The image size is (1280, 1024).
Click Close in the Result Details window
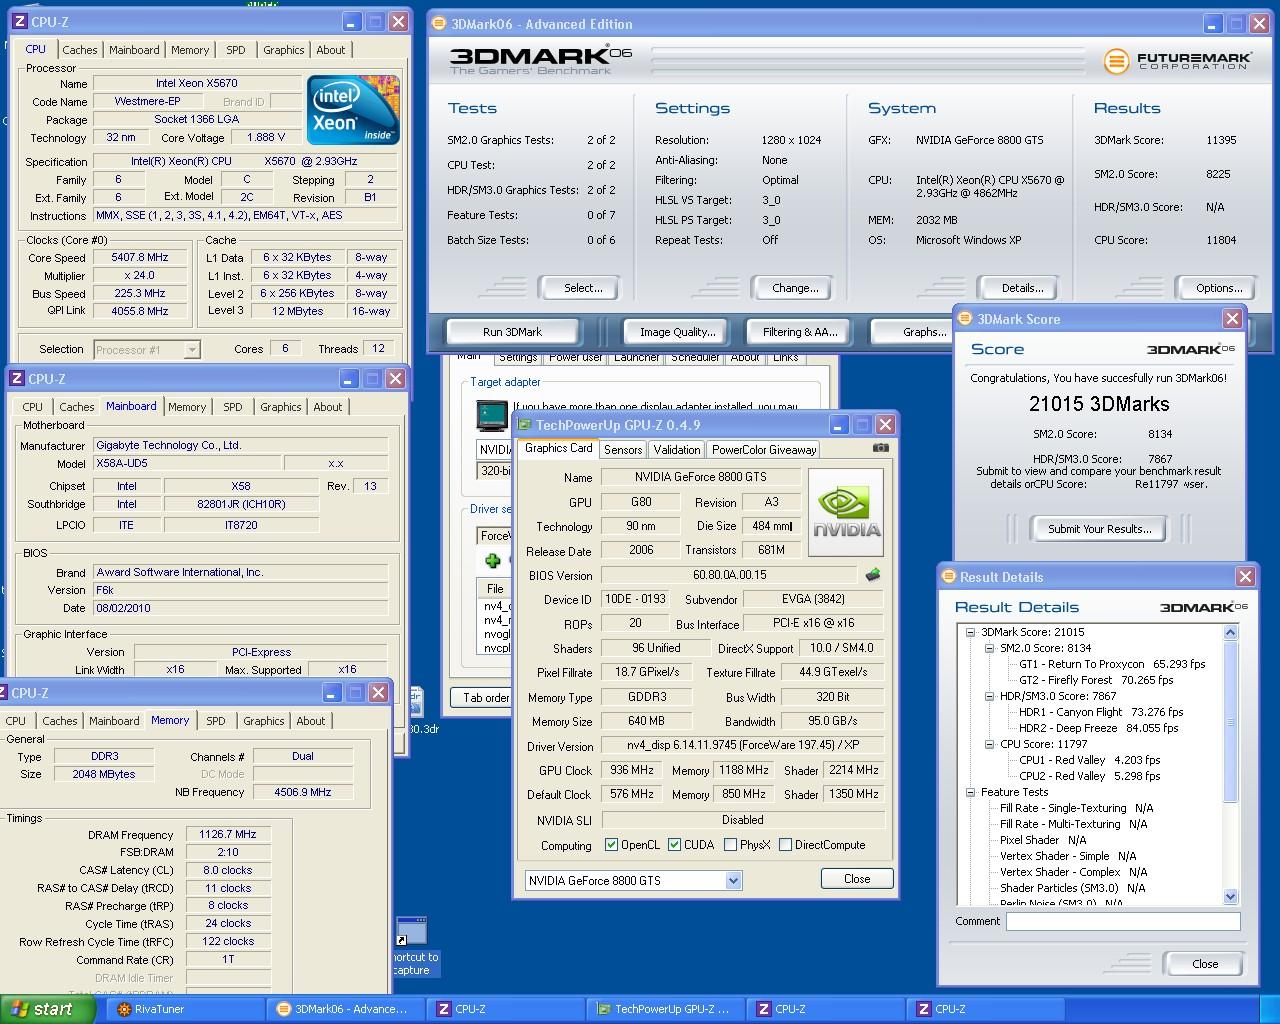coord(1205,964)
